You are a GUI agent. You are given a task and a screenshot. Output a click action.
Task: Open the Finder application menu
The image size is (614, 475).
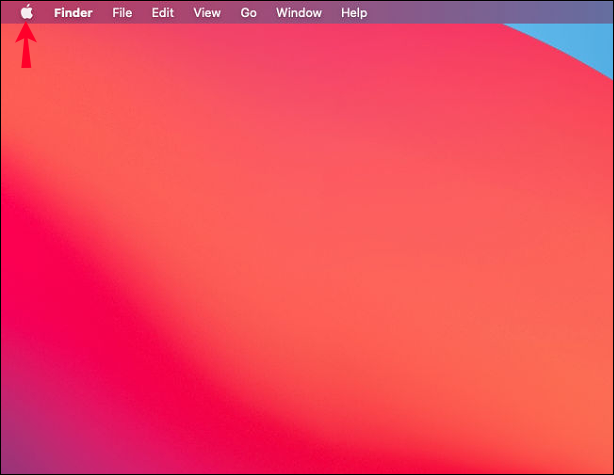pos(73,13)
